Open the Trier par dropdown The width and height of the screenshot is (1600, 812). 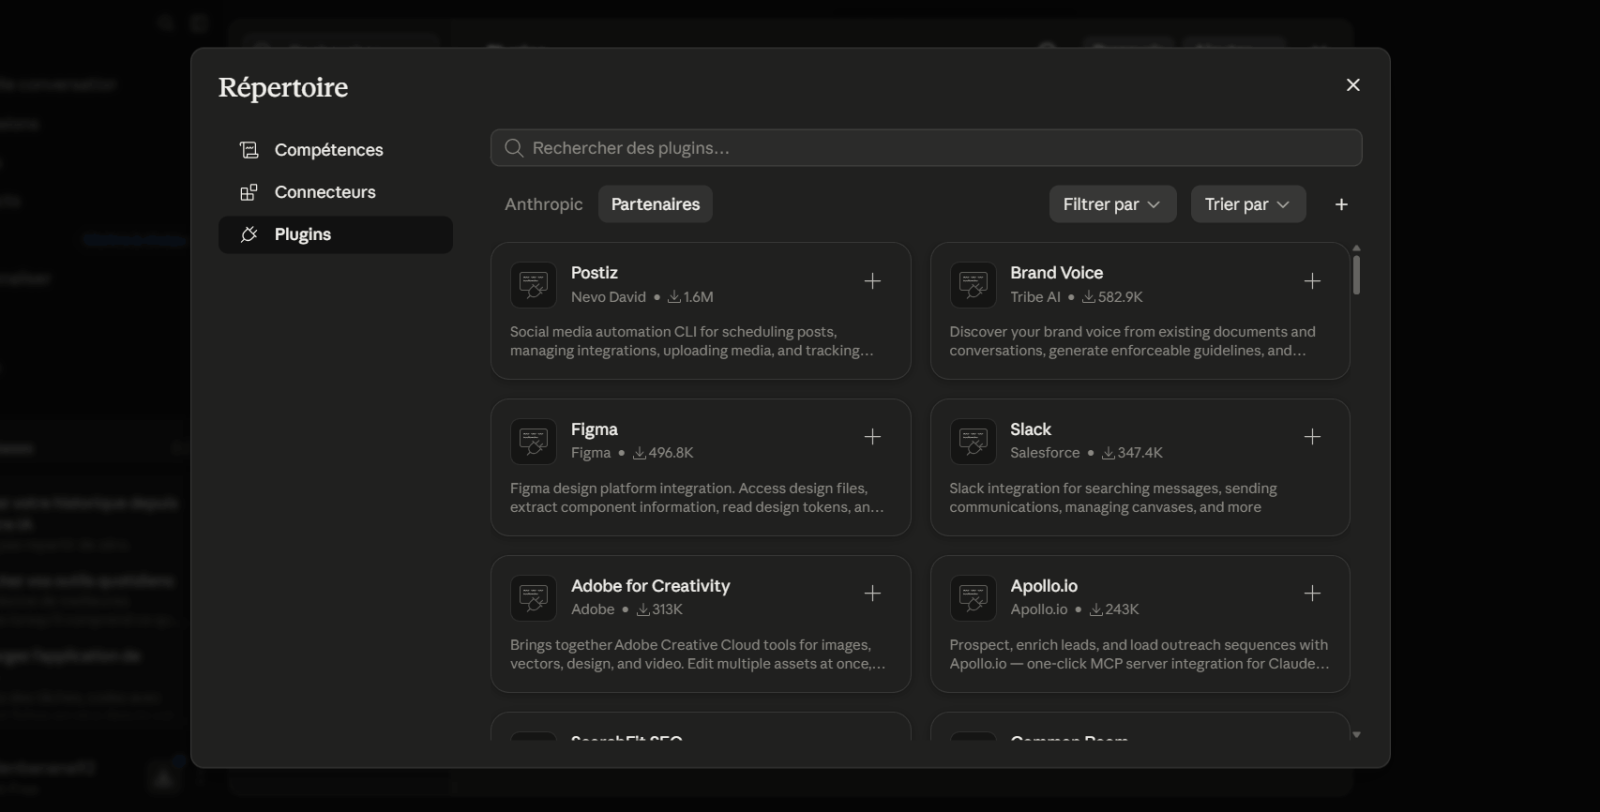click(1248, 204)
